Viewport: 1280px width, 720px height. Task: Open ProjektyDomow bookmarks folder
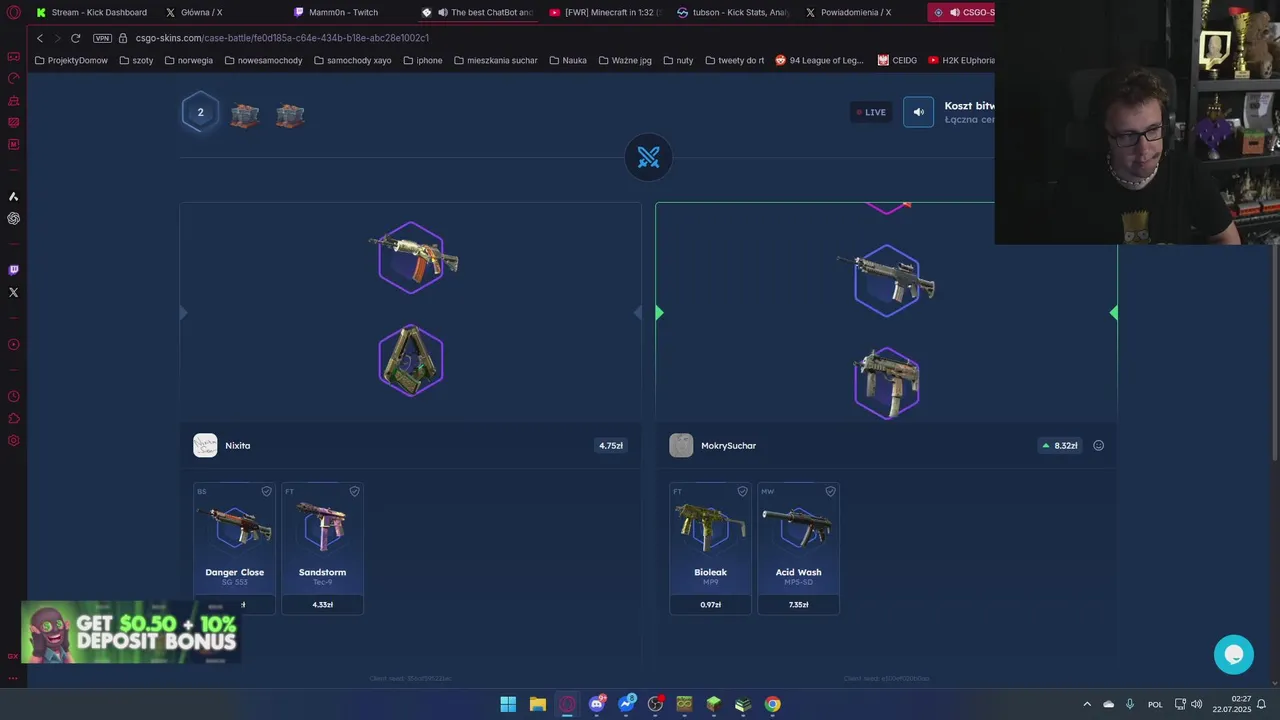(71, 60)
